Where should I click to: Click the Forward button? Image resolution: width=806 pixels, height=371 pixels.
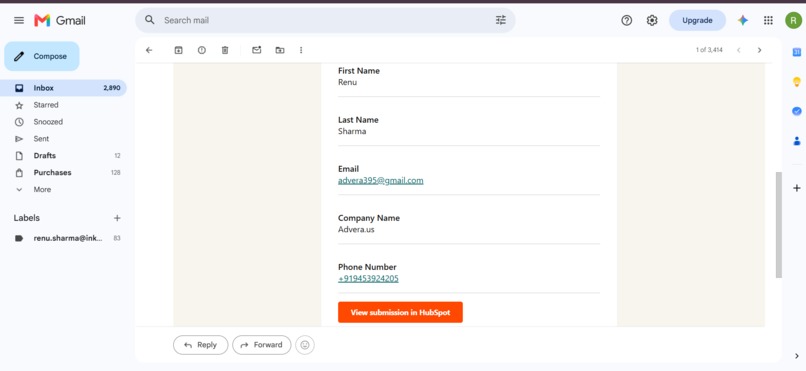pyautogui.click(x=262, y=345)
